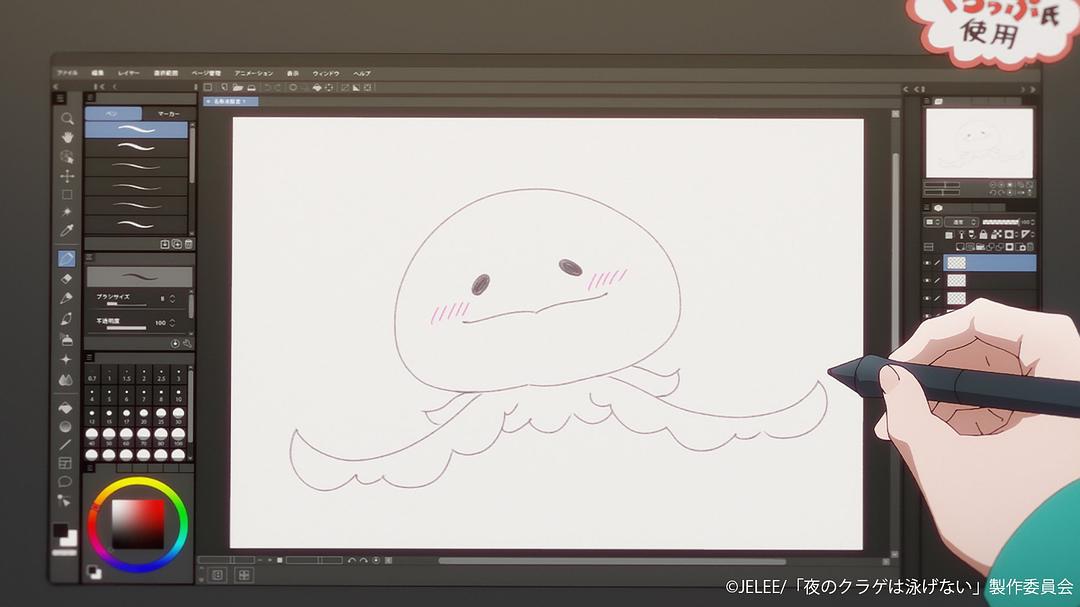Click the canvas horizontal scrollbar
This screenshot has height=607, width=1080.
coord(612,561)
